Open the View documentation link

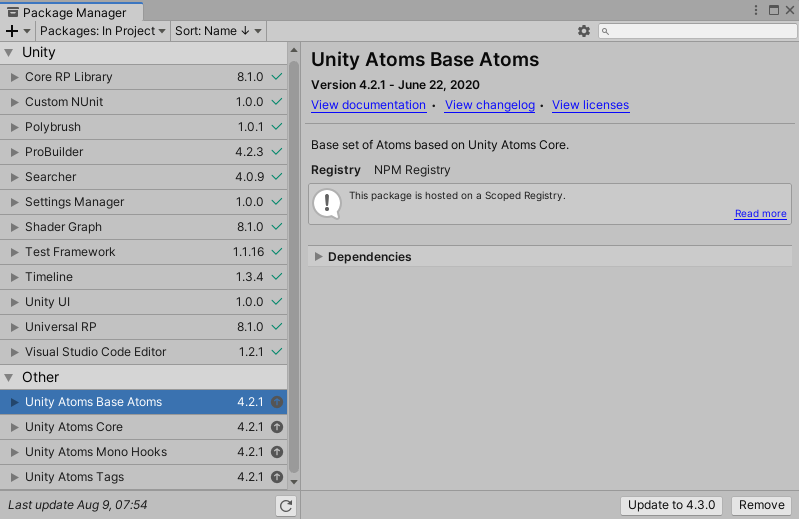(x=368, y=105)
